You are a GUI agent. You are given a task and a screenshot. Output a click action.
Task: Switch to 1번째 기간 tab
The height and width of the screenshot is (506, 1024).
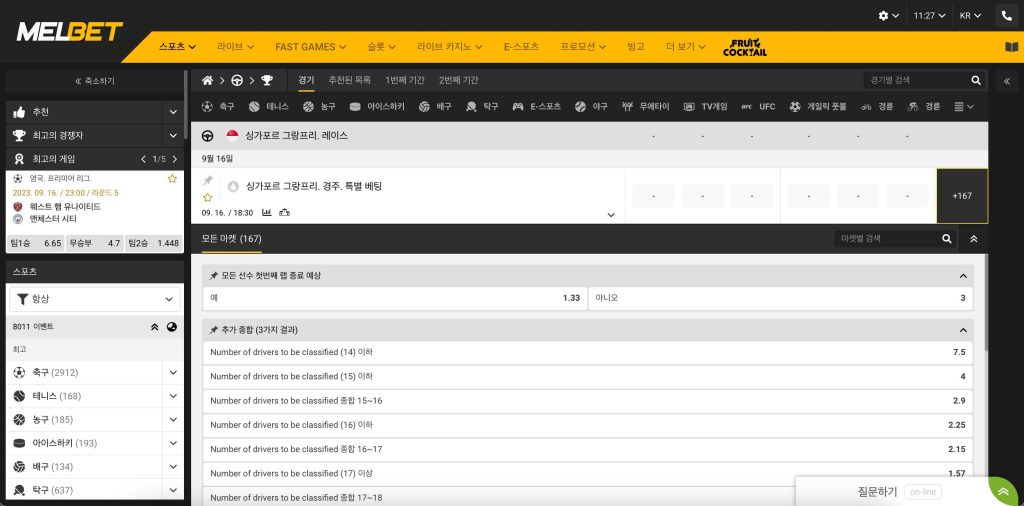pos(405,80)
